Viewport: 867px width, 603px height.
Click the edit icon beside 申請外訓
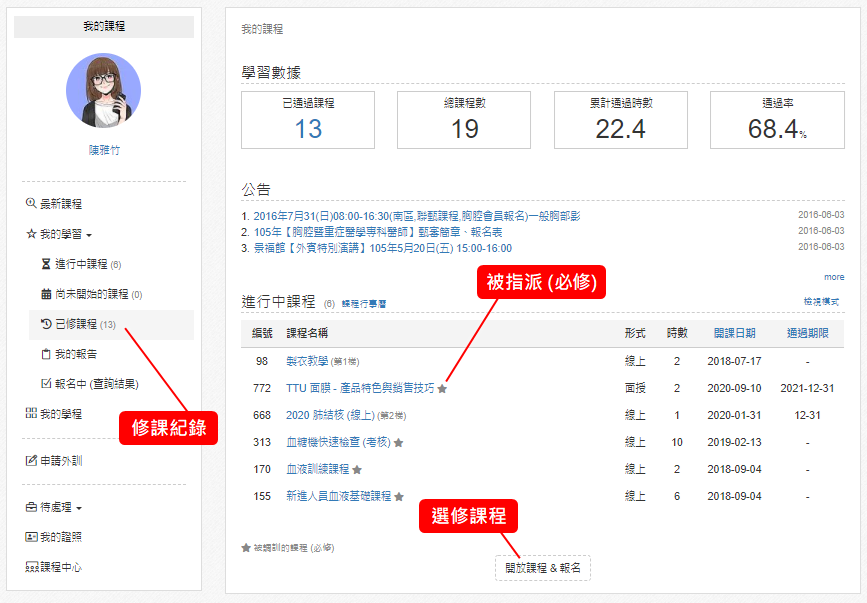30,460
